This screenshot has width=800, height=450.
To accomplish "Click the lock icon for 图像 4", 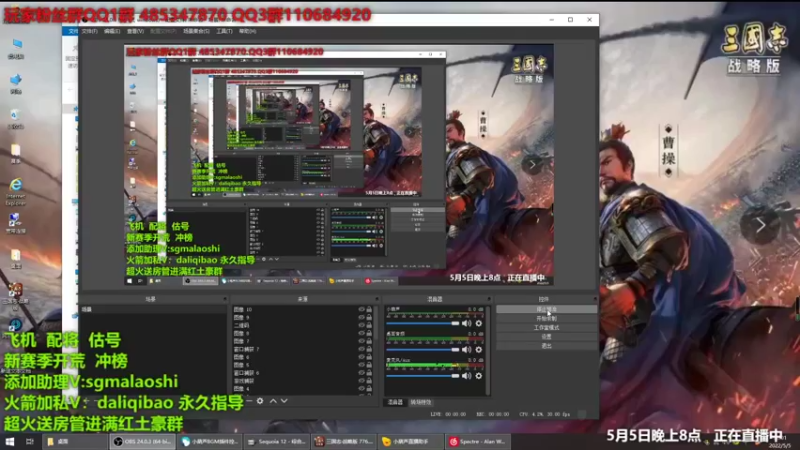I will (x=369, y=389).
